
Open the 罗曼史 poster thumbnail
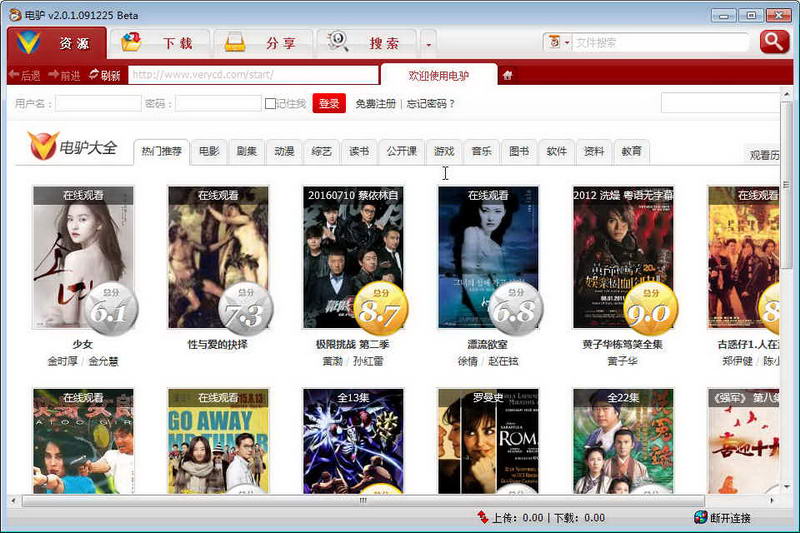pos(488,441)
